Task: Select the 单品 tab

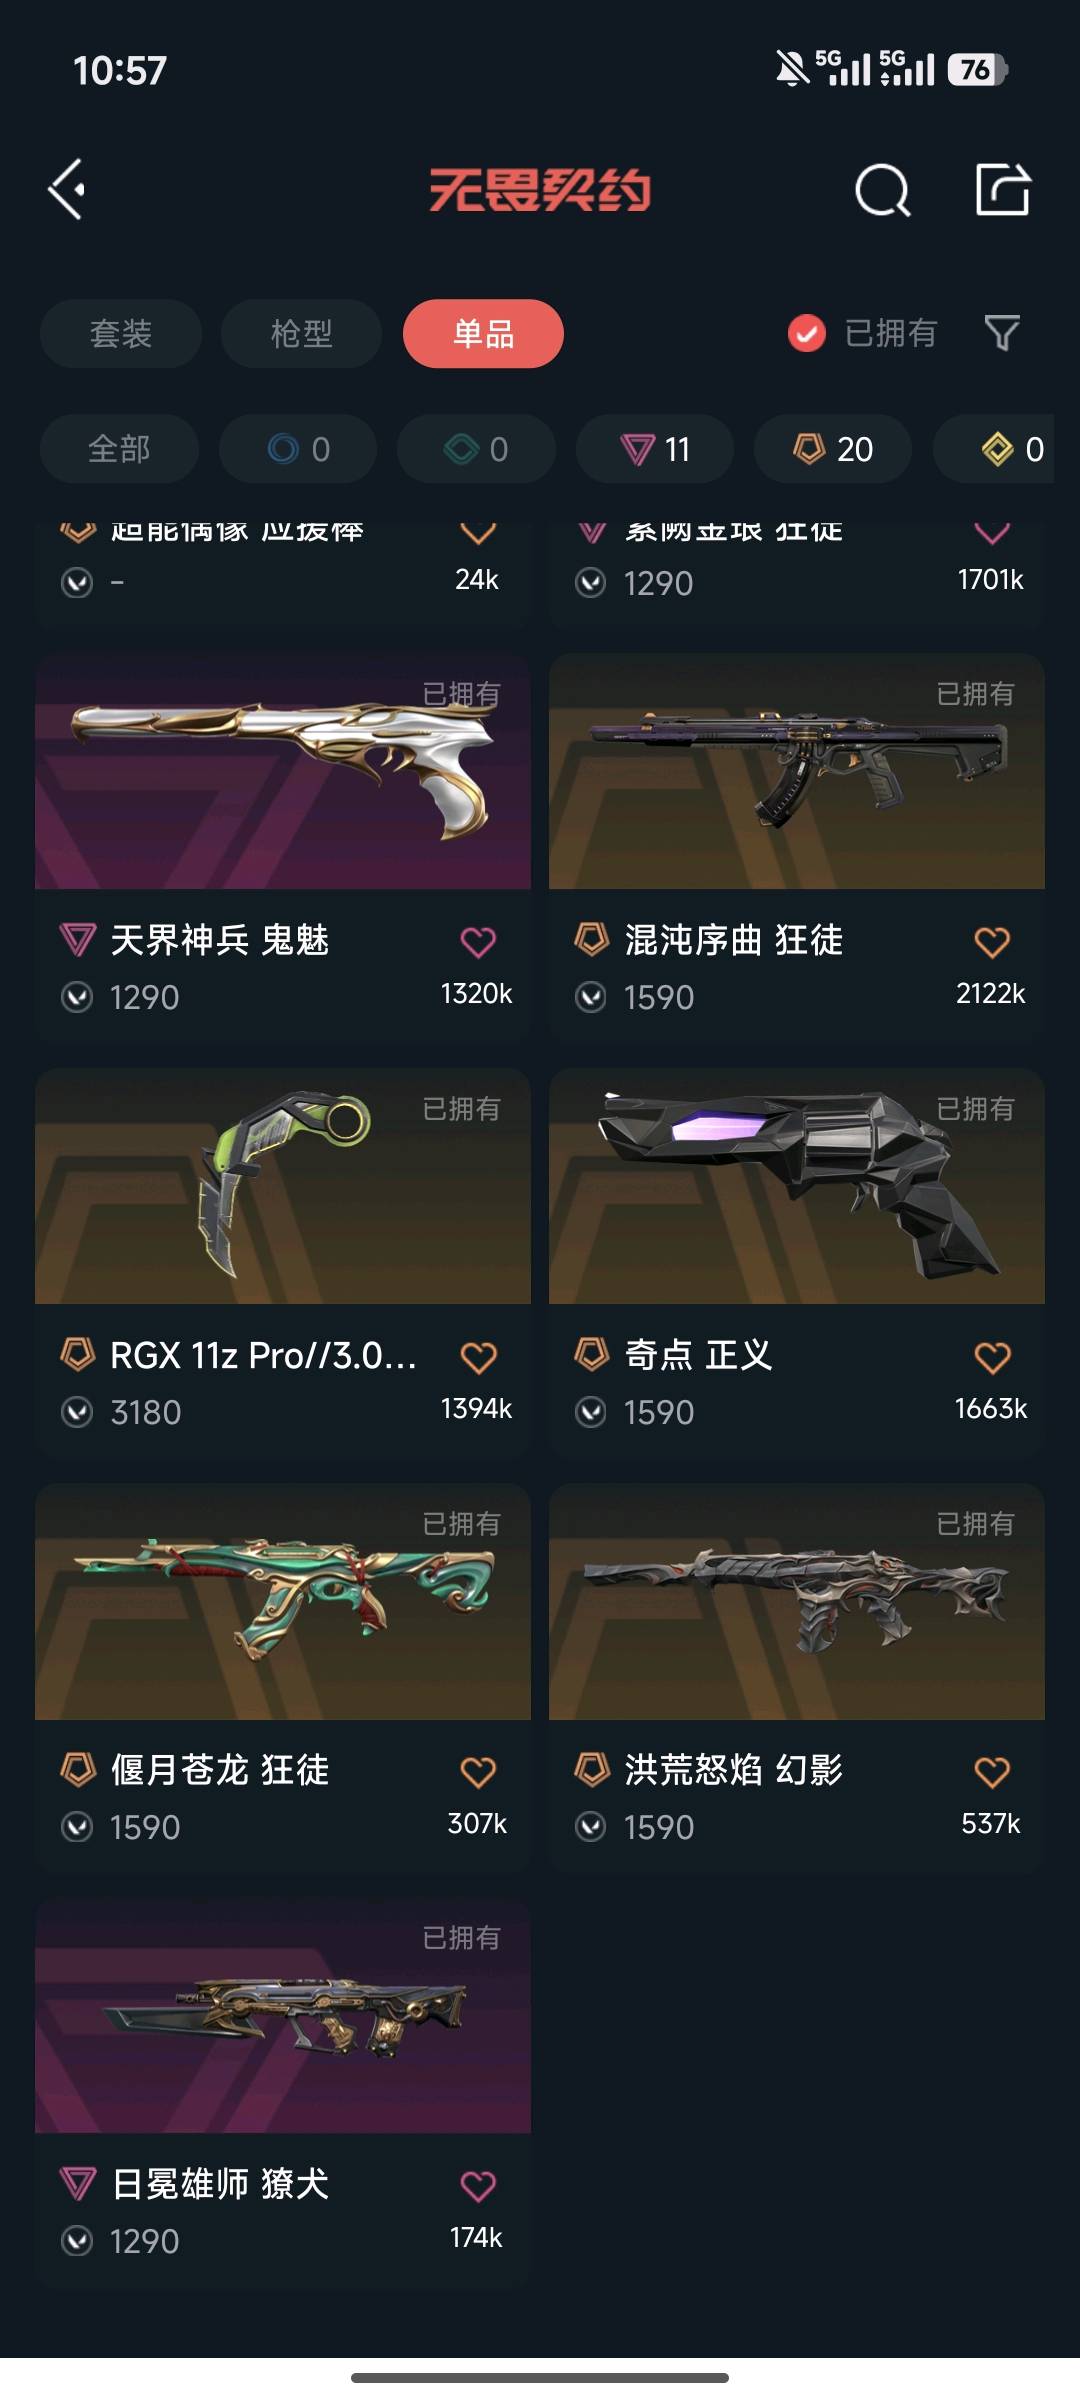Action: pyautogui.click(x=483, y=333)
